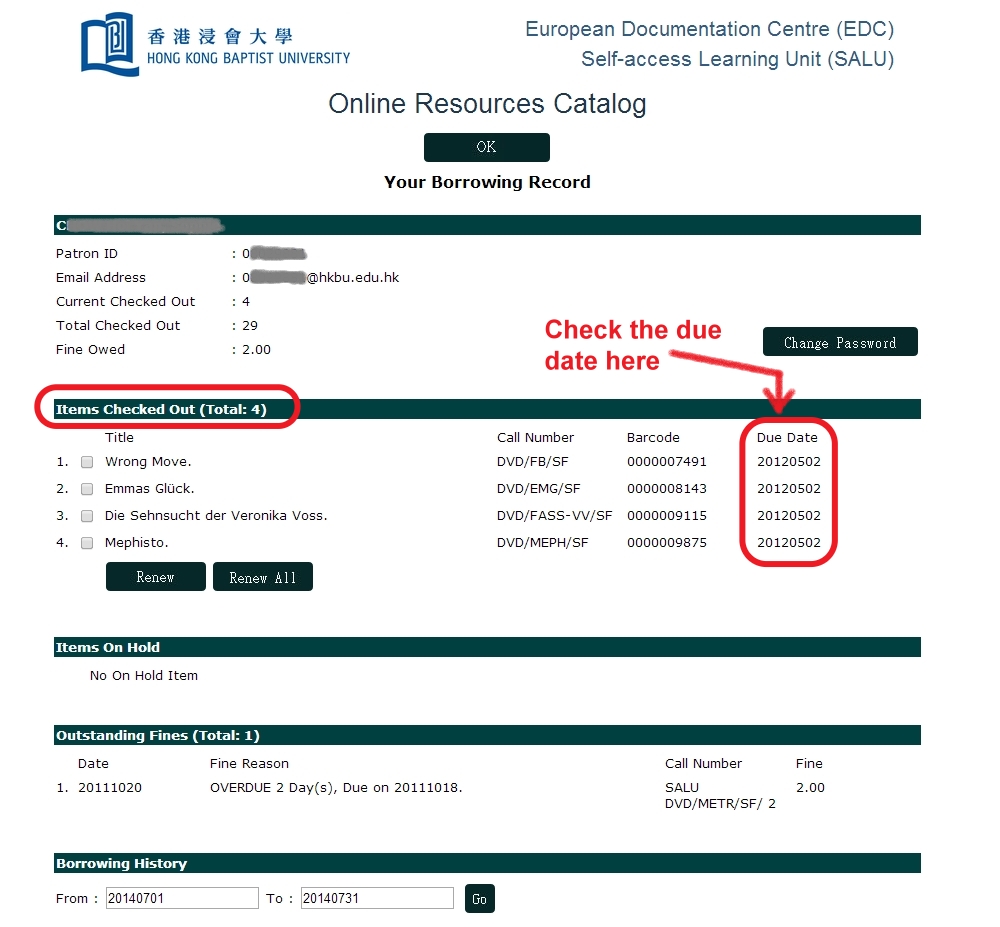Select the Emmas Glück checkbox
Viewport: 1000px width, 927px height.
click(x=87, y=489)
